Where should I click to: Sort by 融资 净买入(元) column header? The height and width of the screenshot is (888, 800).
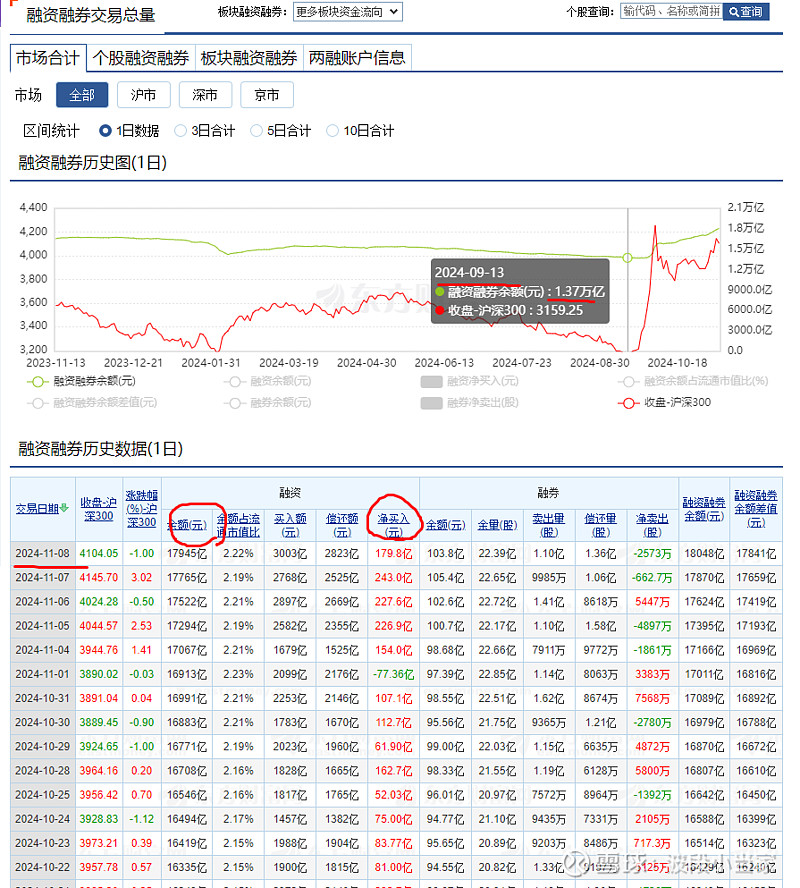pos(393,525)
